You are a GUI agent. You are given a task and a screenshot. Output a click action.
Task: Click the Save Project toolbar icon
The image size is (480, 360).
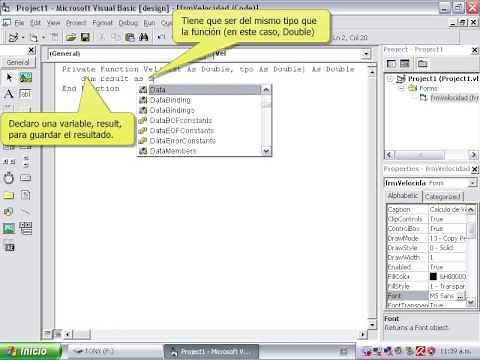point(85,37)
